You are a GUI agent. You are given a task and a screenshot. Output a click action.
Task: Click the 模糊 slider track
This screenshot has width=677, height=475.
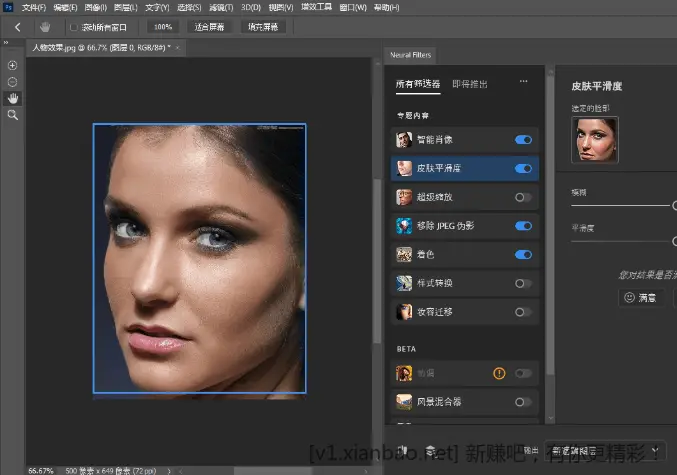624,206
